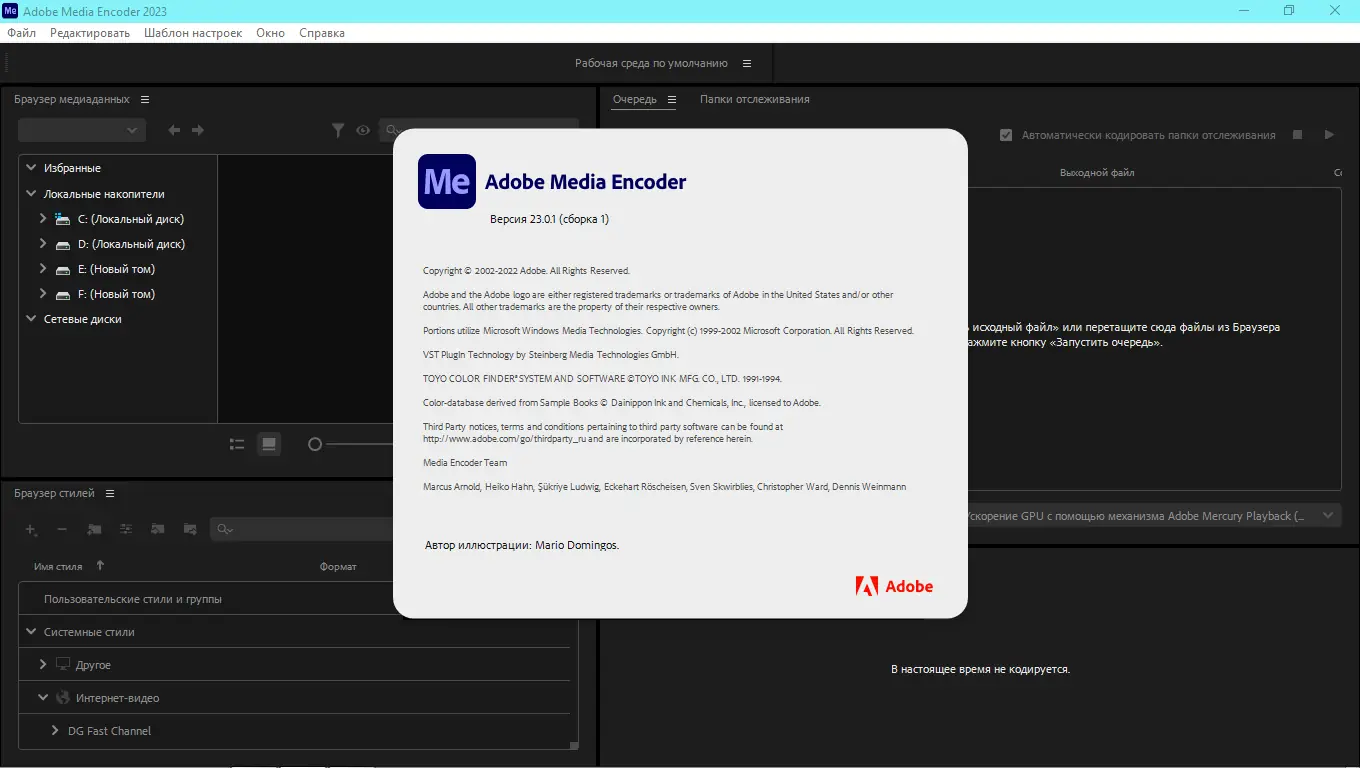1360x768 pixels.
Task: Click the Автор иллюстрации: Mario Domingos credit
Action: coord(522,545)
